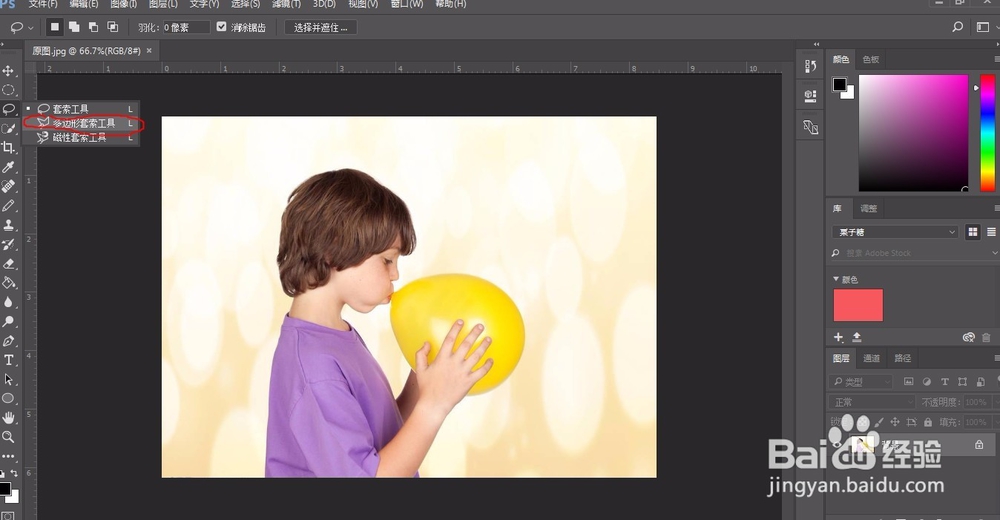1000x520 pixels.
Task: Choose New Selection mode button
Action: coord(55,27)
